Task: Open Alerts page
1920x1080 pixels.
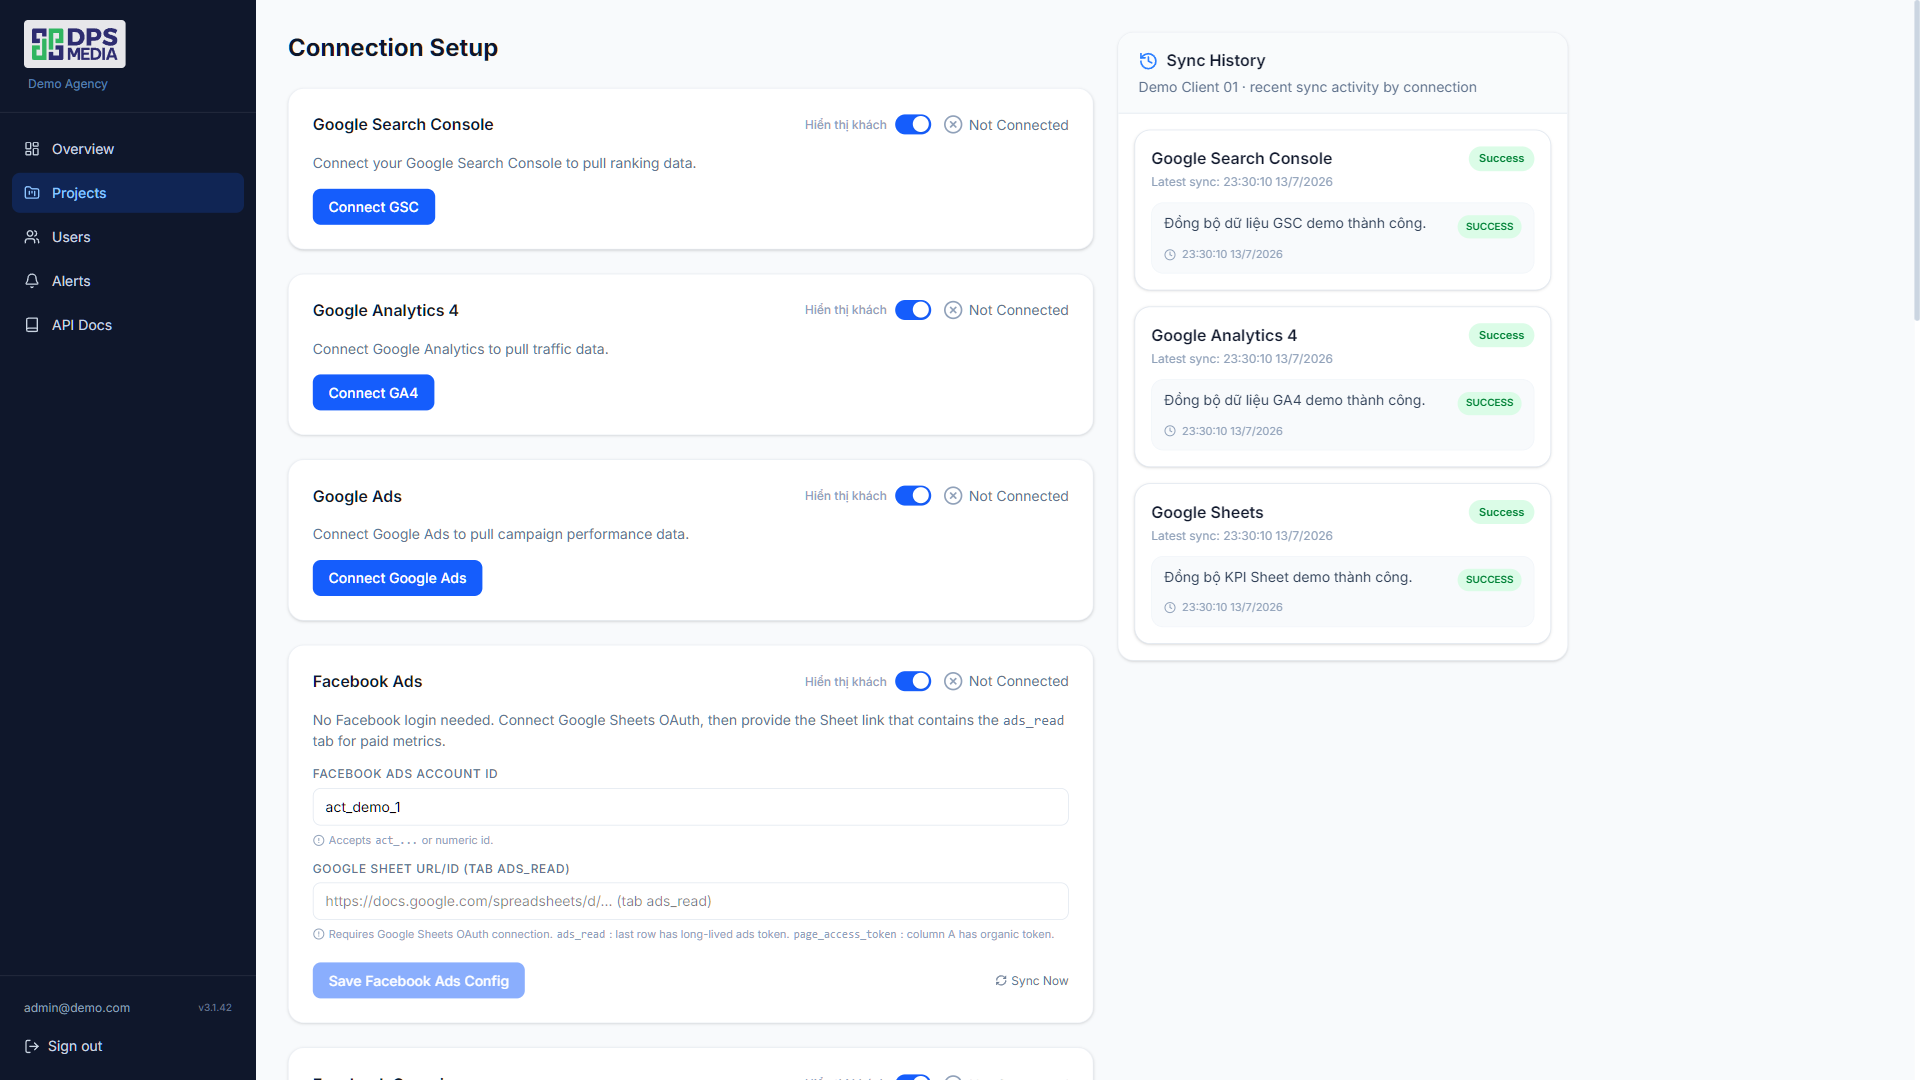Action: coord(128,281)
